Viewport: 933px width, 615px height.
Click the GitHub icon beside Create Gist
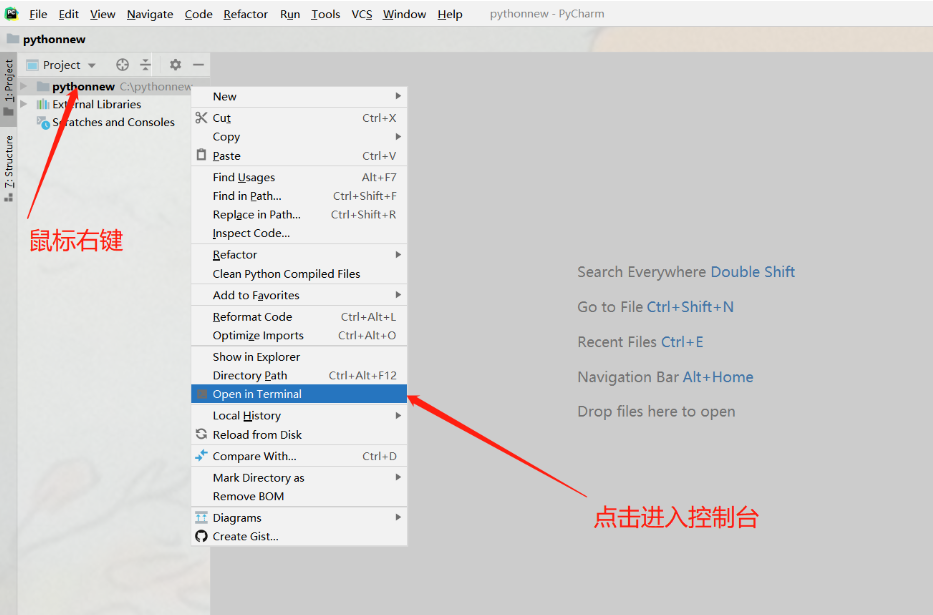tap(202, 536)
